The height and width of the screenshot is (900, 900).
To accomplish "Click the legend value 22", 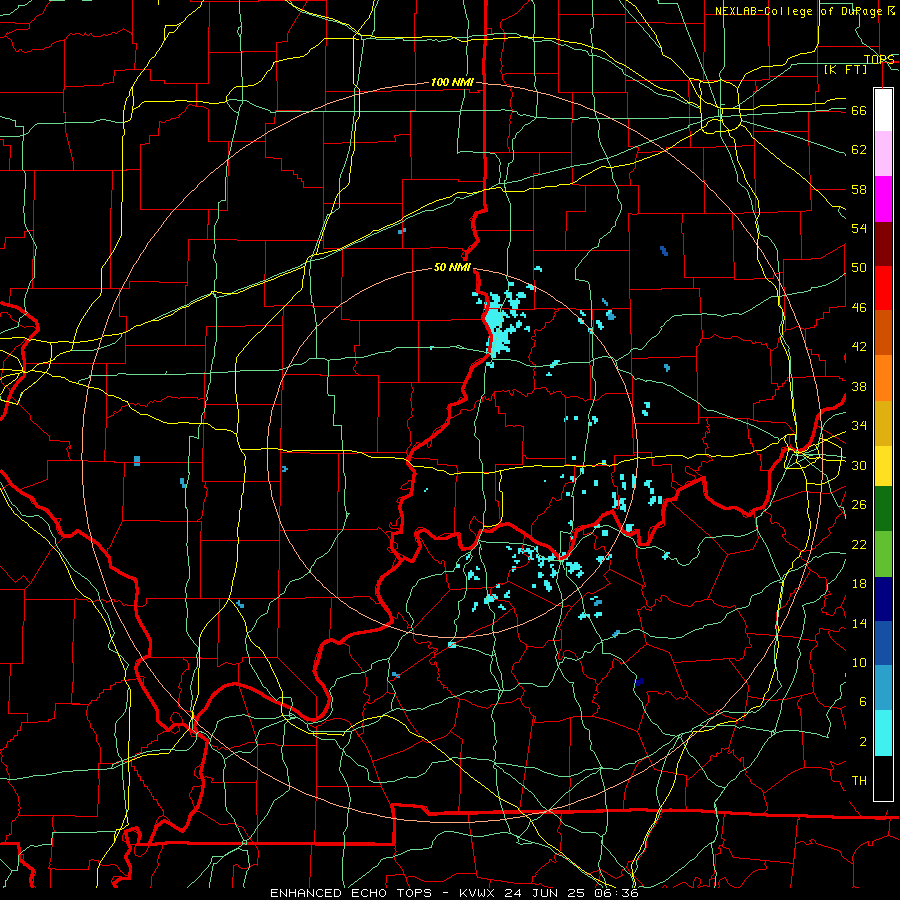I will pyautogui.click(x=859, y=544).
